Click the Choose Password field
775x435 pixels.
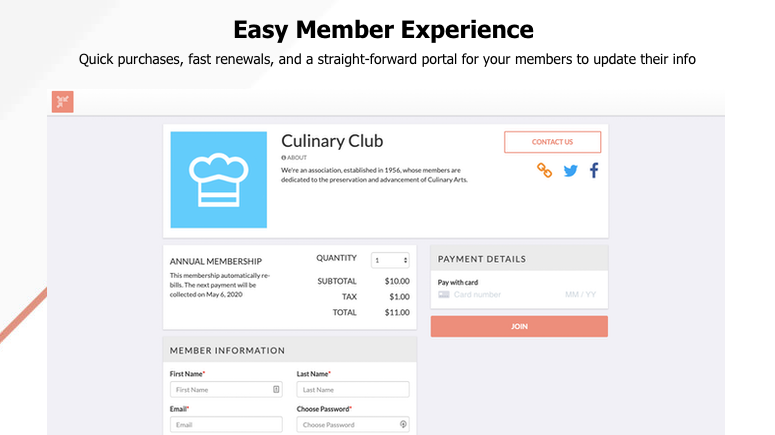coord(346,424)
